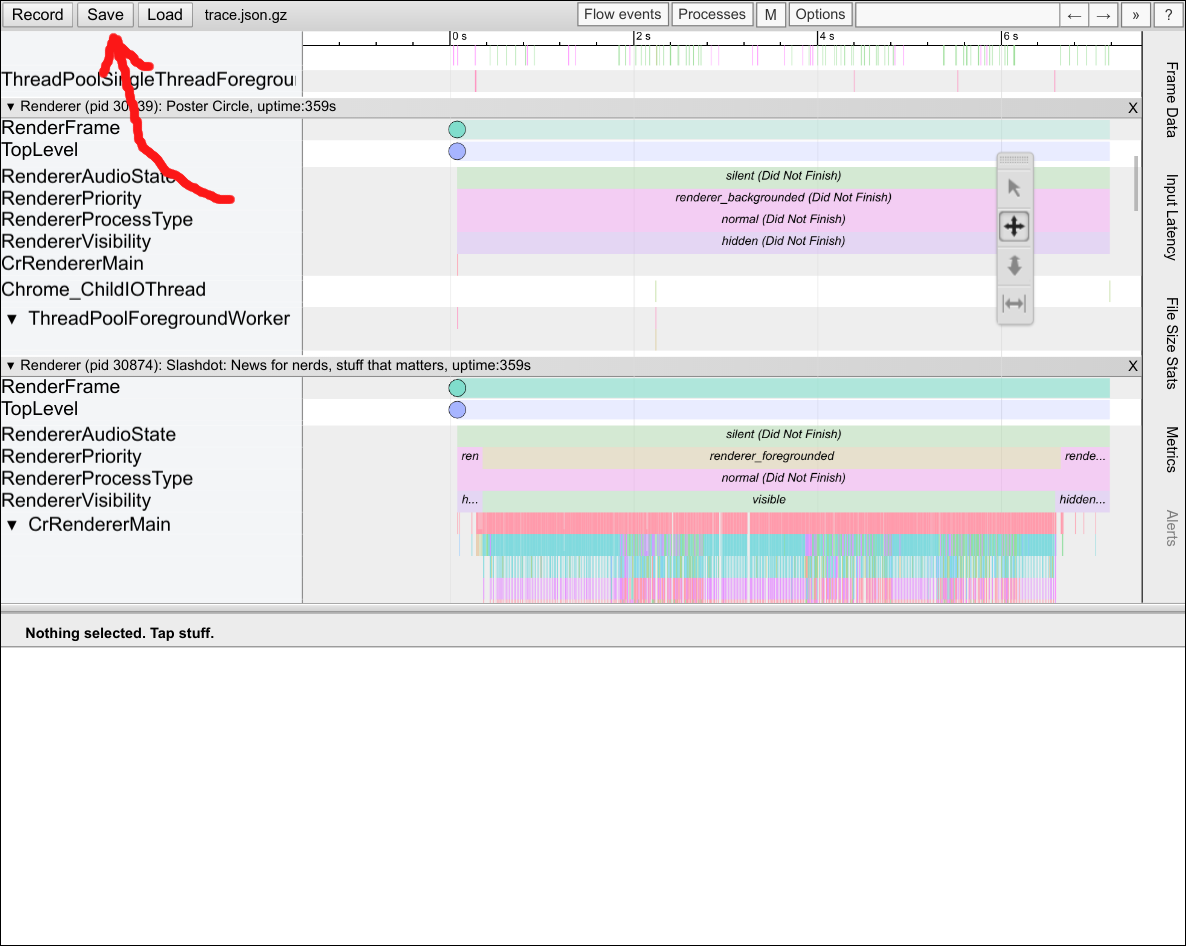Viewport: 1186px width, 946px height.
Task: Select the pointer selection tool
Action: point(1014,188)
